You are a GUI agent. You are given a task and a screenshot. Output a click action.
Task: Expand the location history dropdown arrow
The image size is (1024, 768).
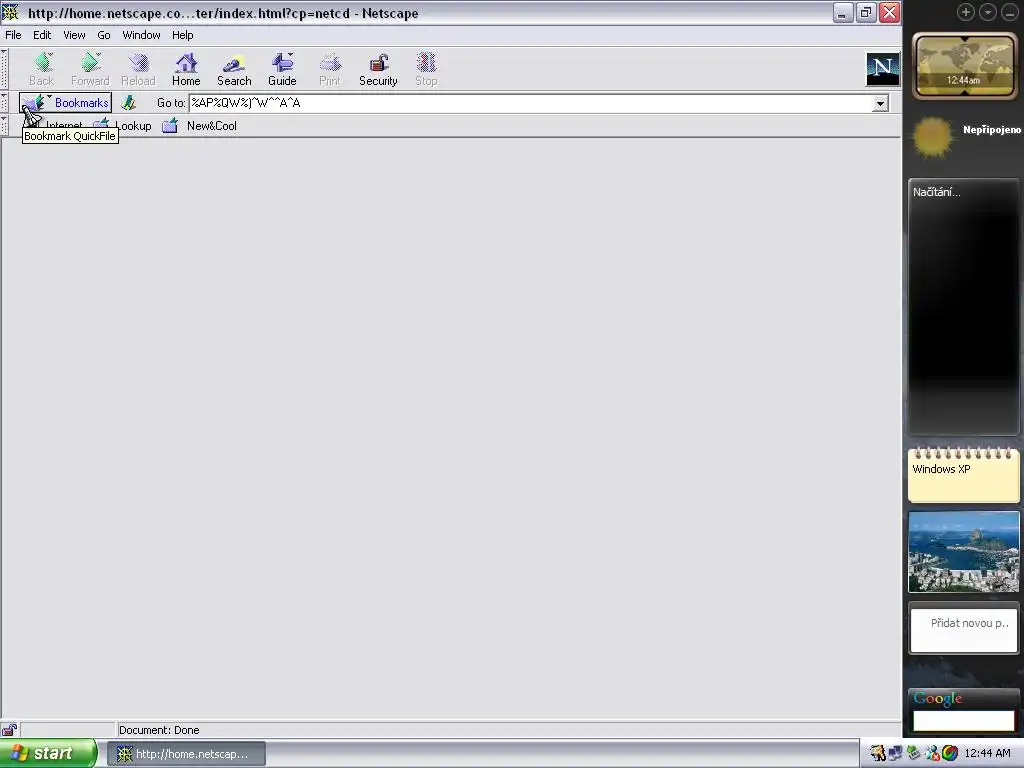[880, 103]
